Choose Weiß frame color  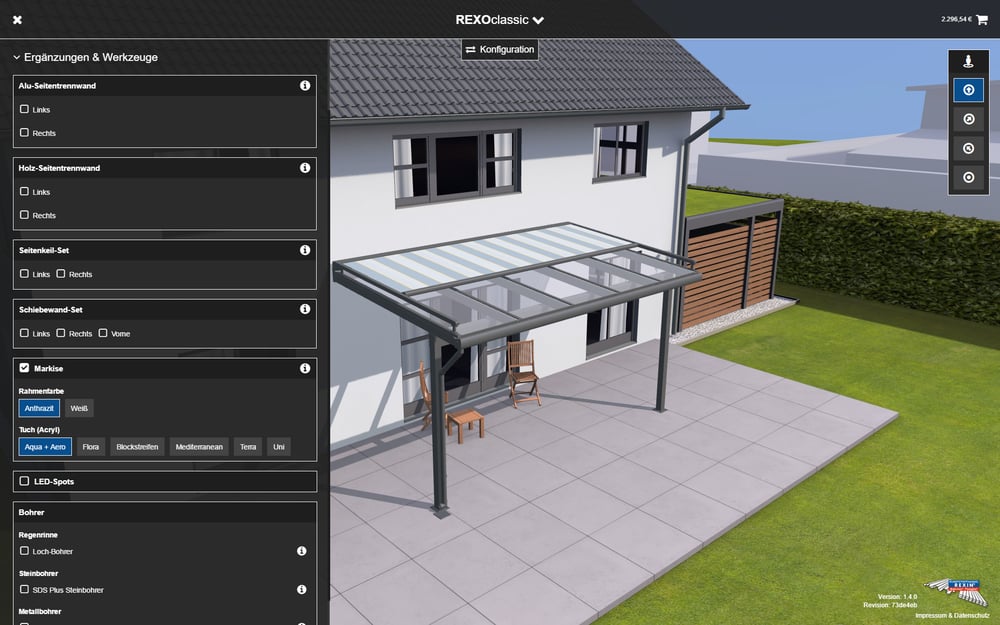pyautogui.click(x=79, y=408)
